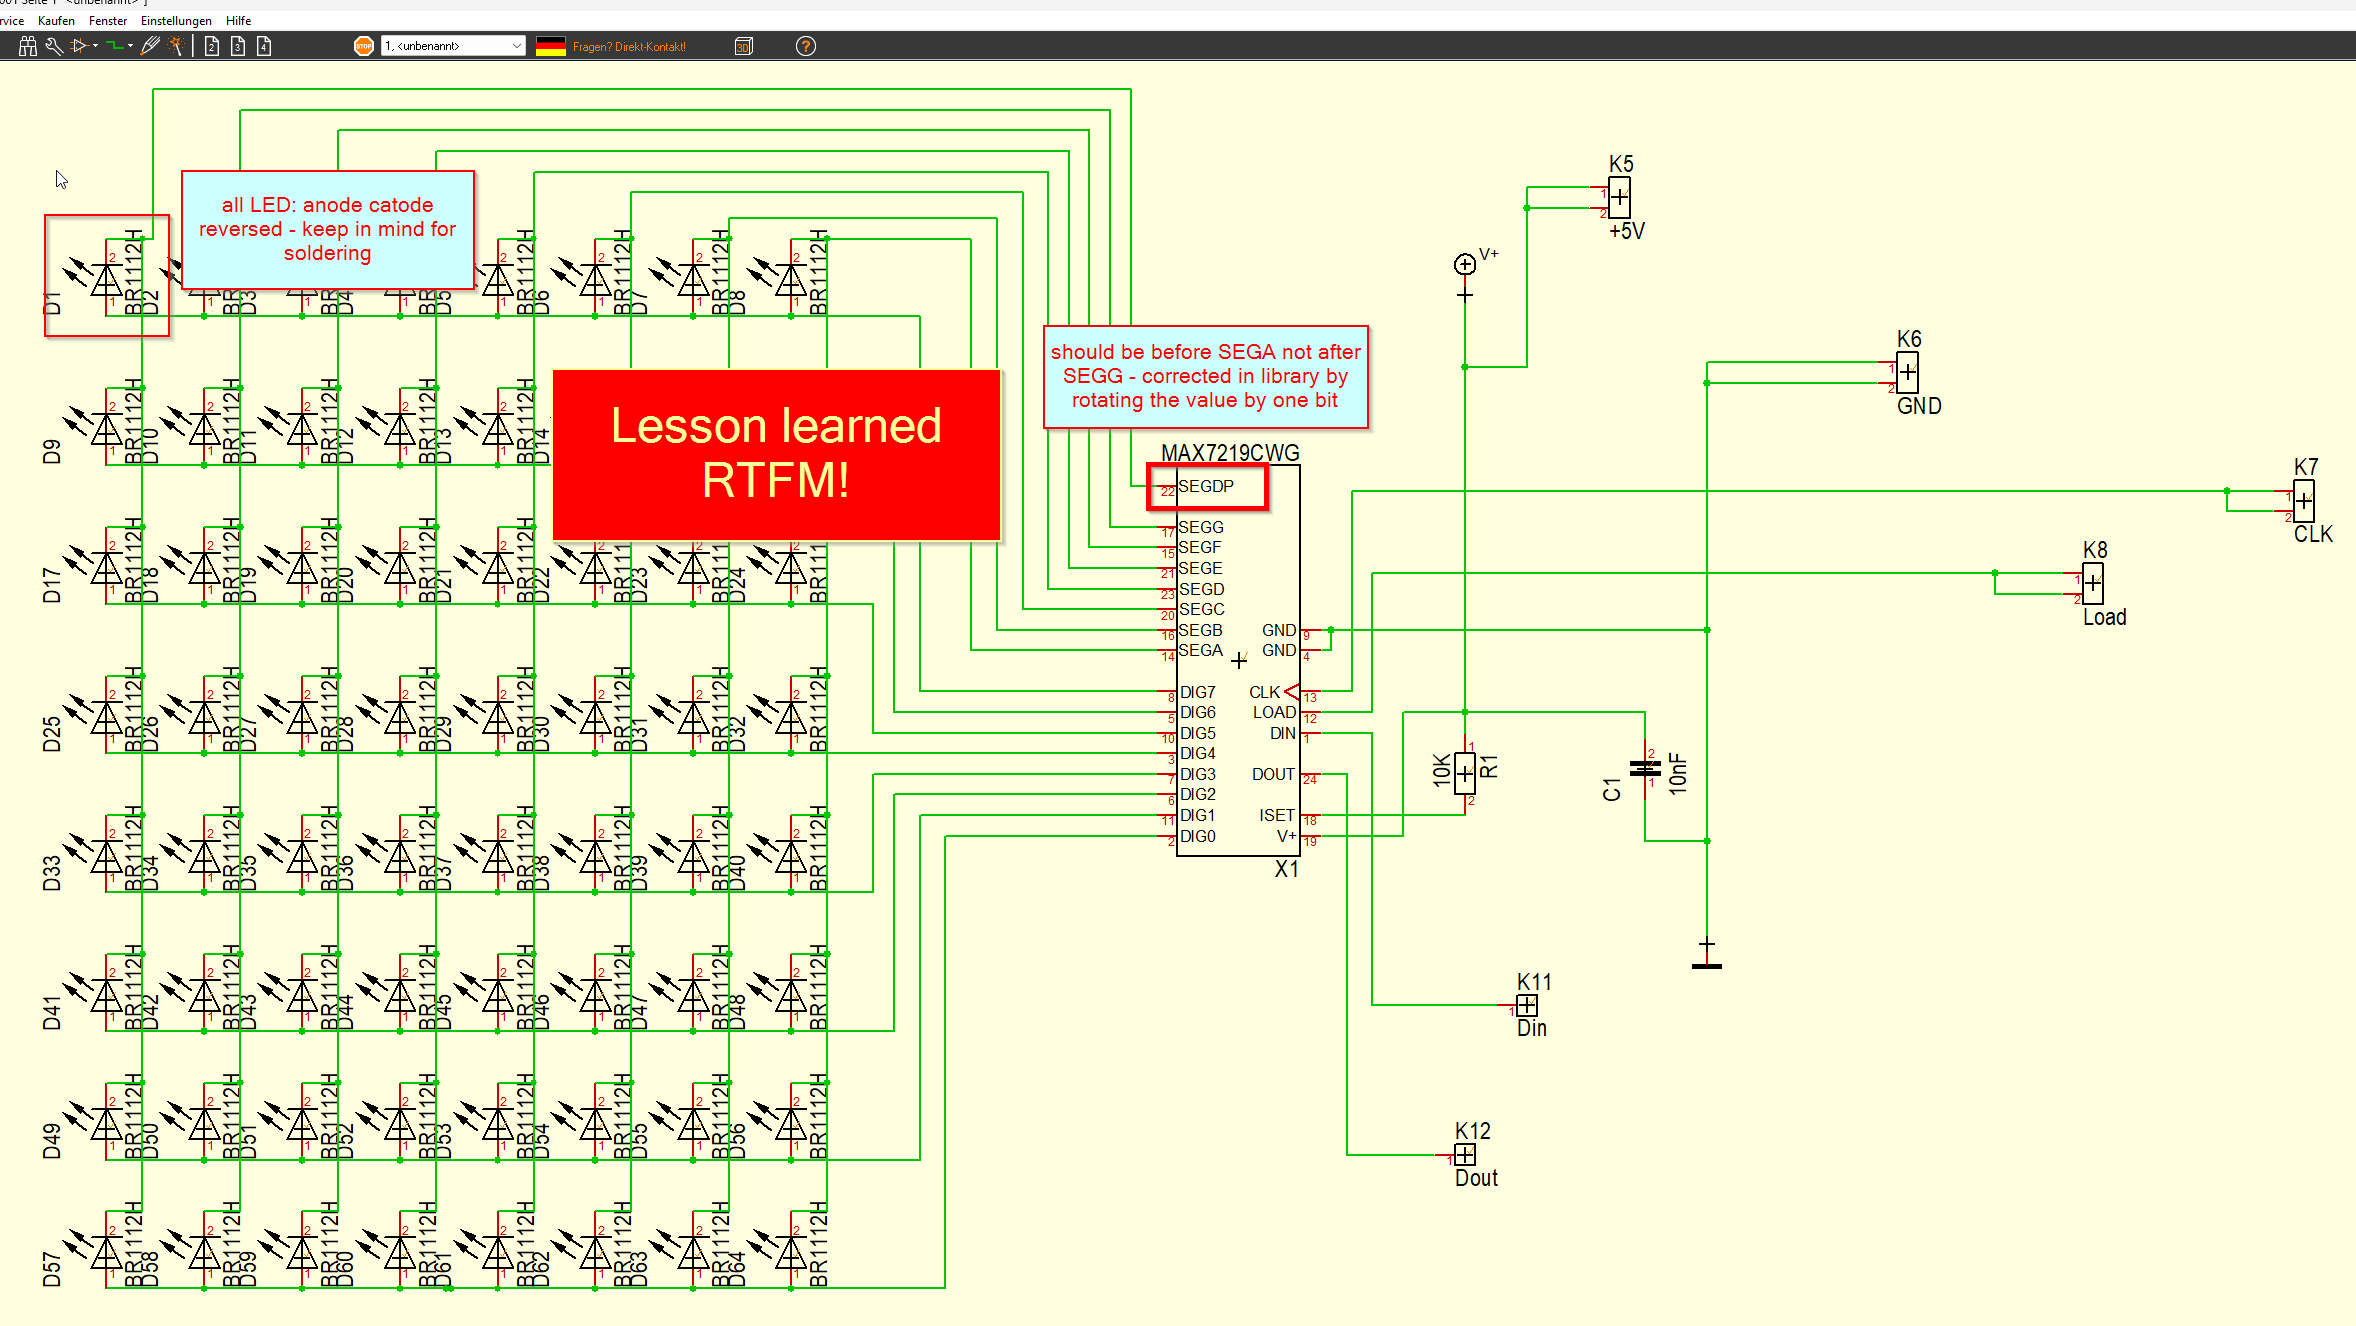Open the Hilfe menu

[x=238, y=21]
